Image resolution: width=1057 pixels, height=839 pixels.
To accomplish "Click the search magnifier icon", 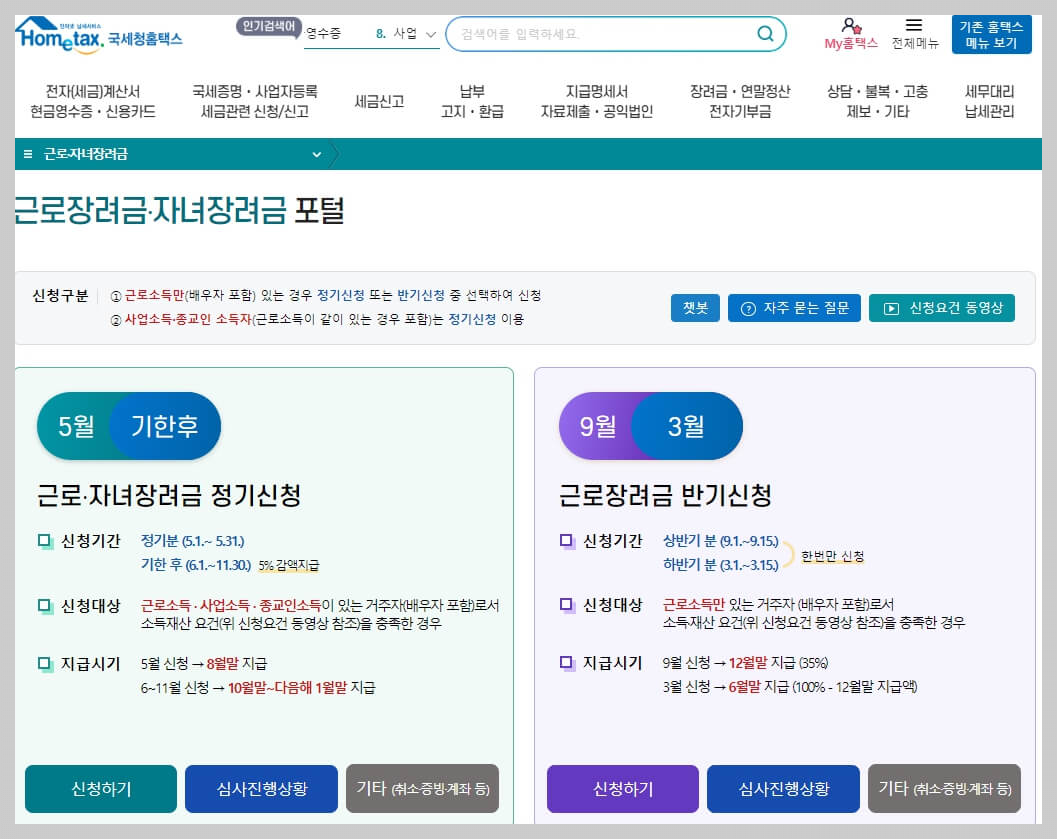I will [766, 33].
